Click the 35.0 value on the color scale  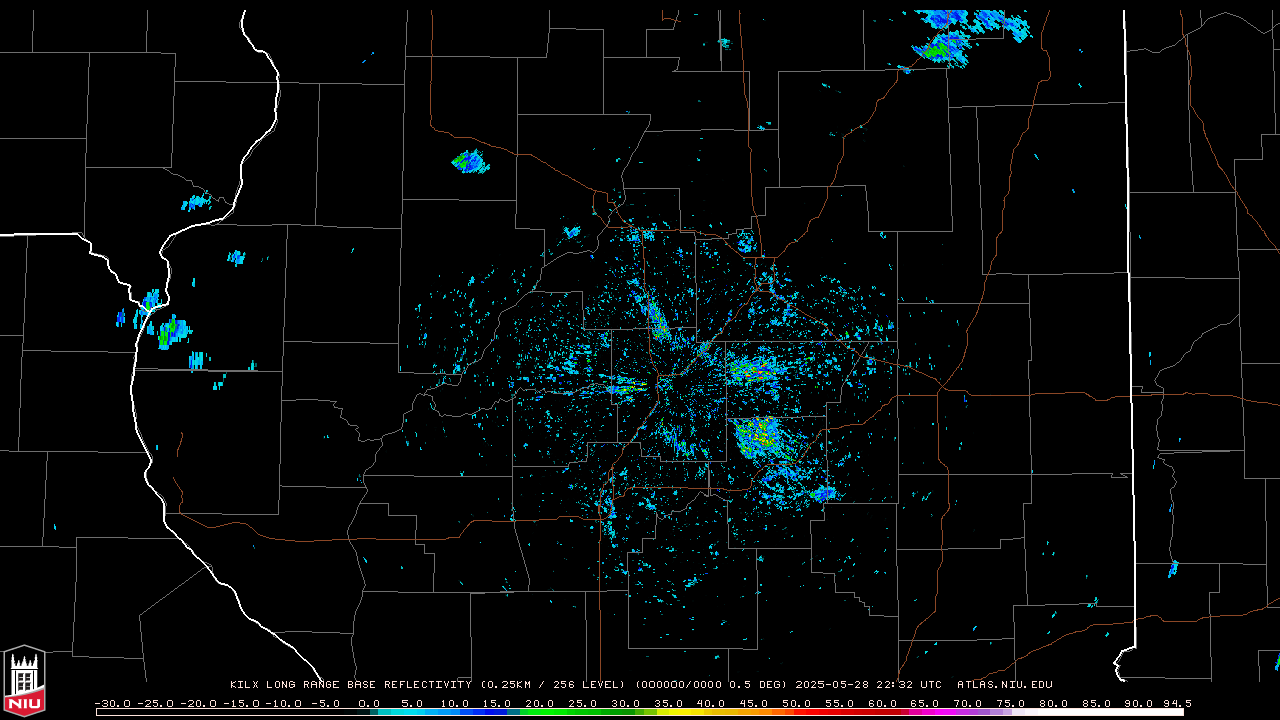[668, 704]
